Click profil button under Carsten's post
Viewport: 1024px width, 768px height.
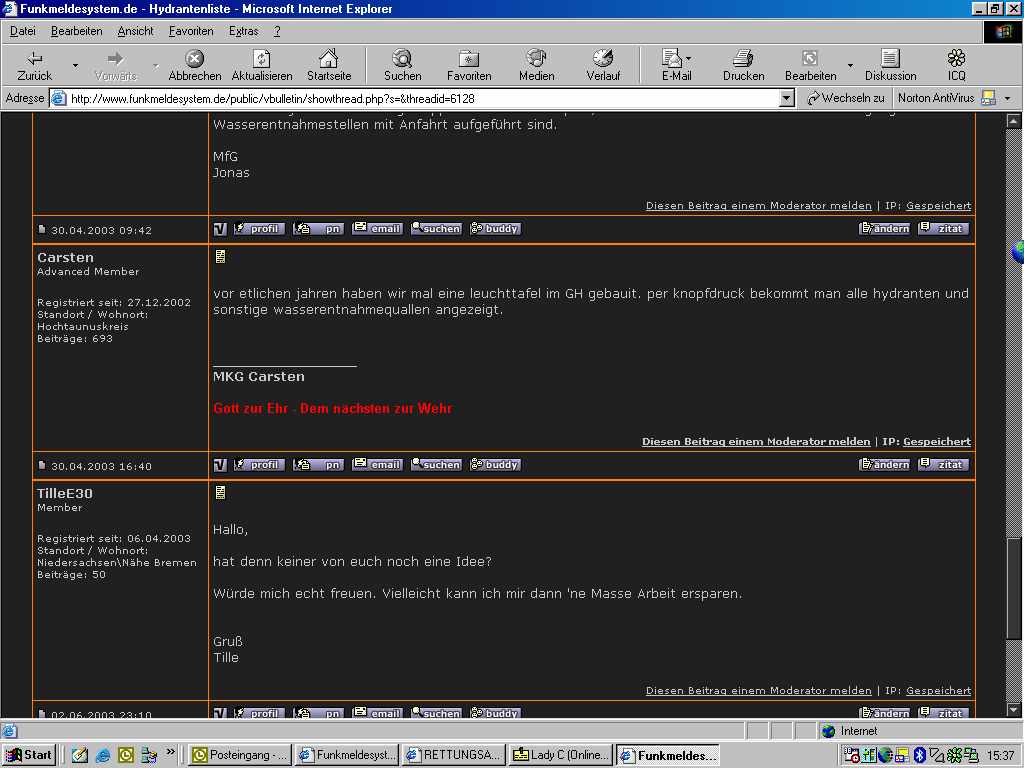click(259, 465)
